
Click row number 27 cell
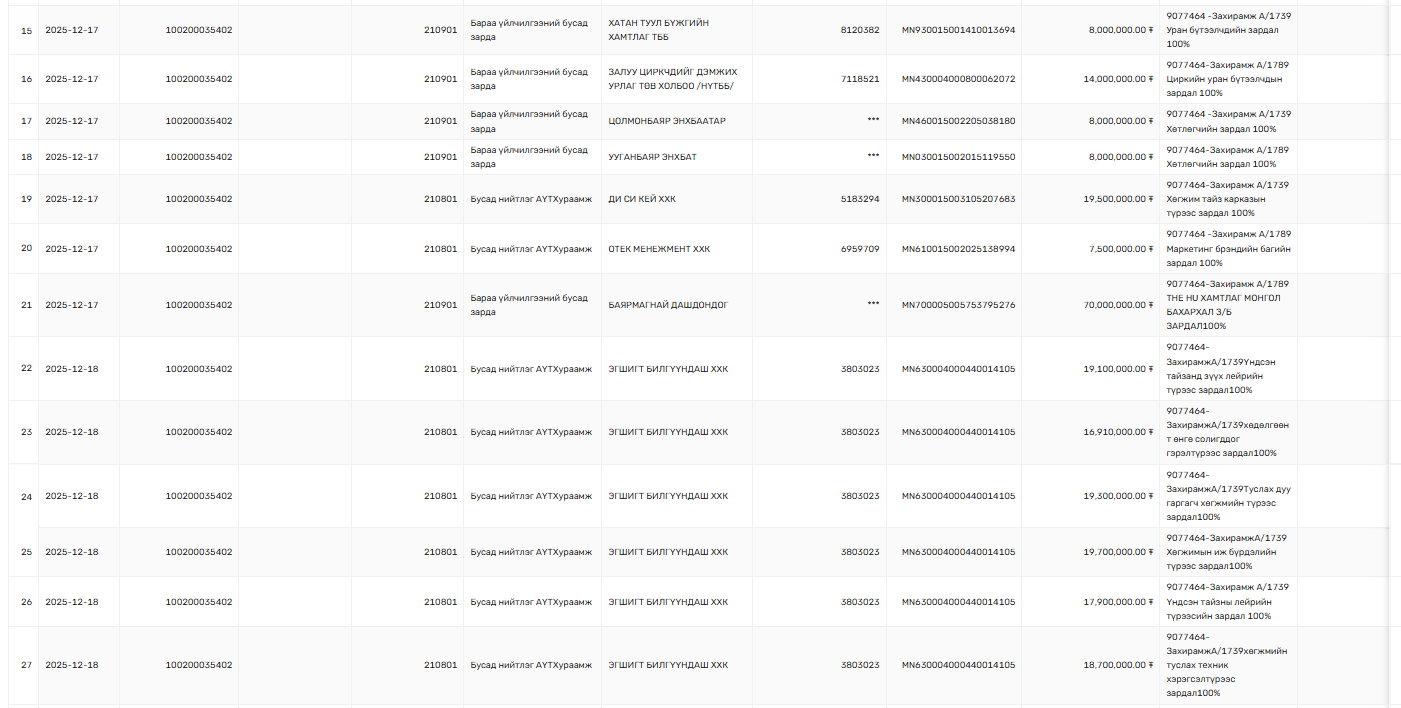coord(27,665)
